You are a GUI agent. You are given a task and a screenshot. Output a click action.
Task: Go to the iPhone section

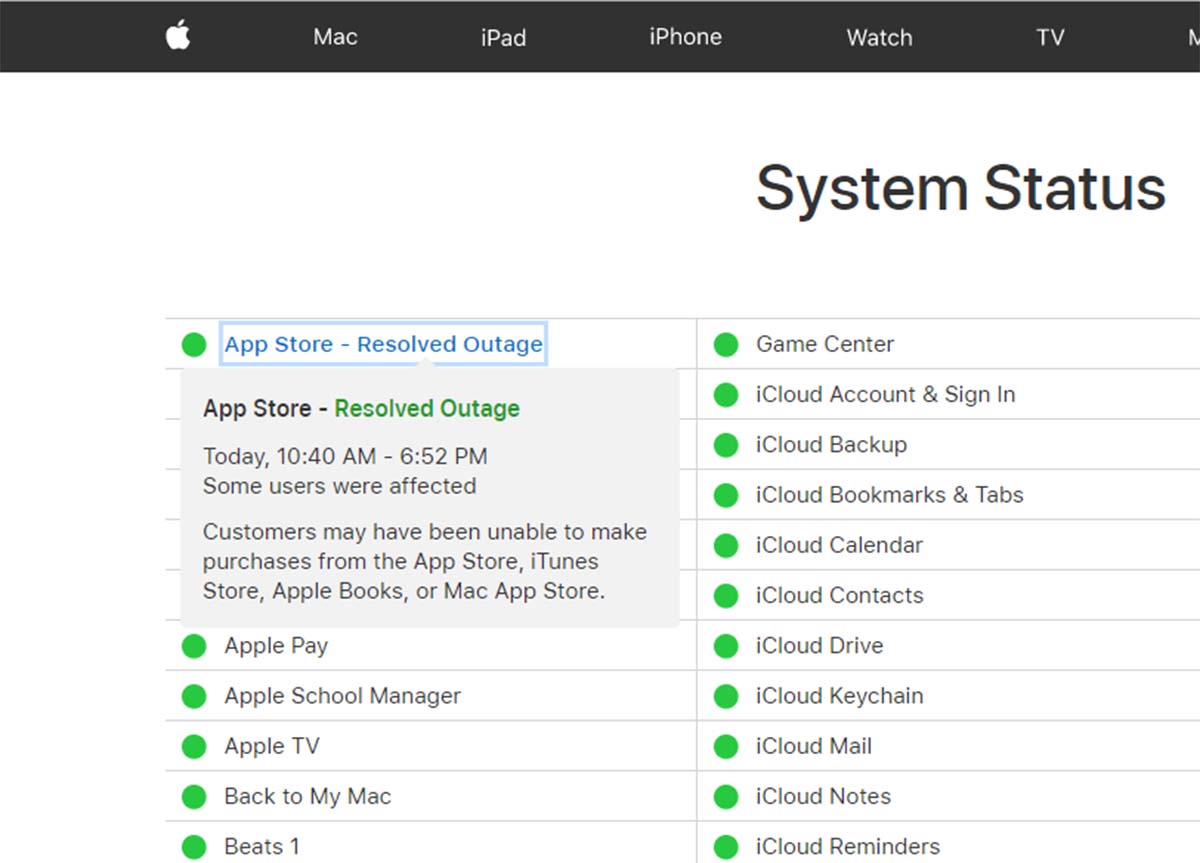tap(685, 37)
